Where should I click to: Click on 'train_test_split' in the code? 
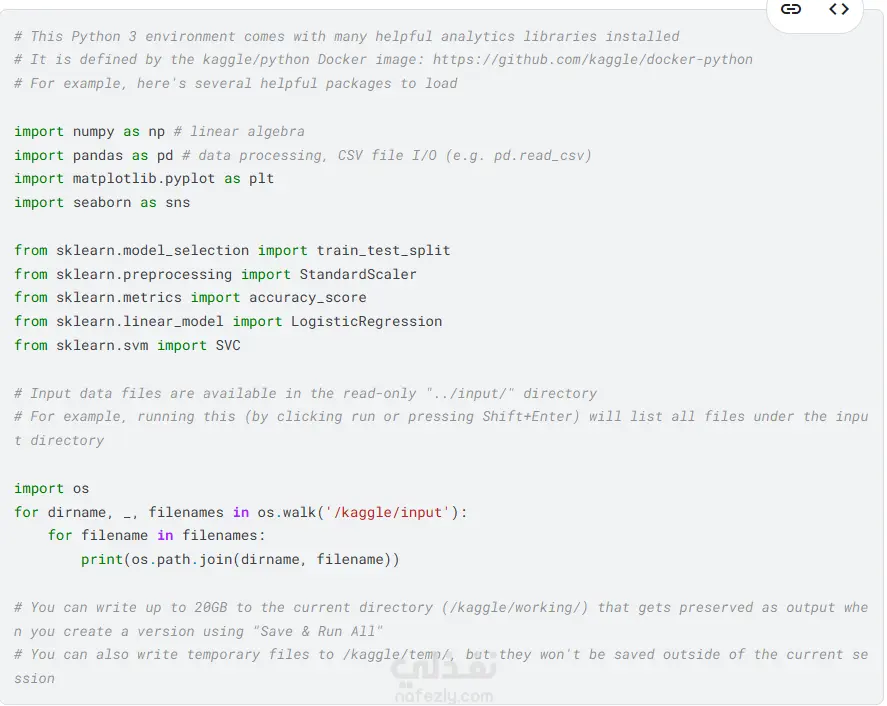tap(384, 250)
